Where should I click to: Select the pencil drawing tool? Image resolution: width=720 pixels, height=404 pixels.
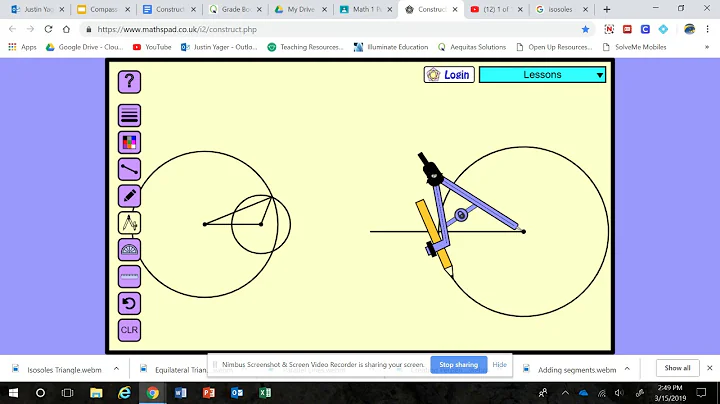coord(129,196)
